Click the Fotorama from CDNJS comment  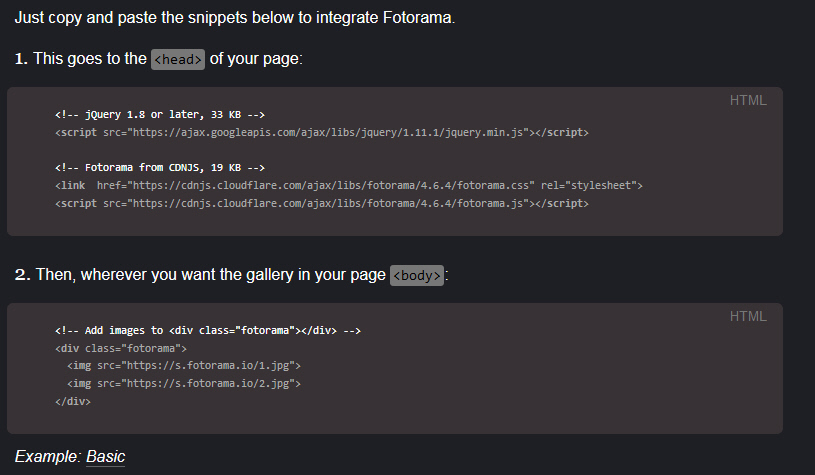(x=160, y=167)
